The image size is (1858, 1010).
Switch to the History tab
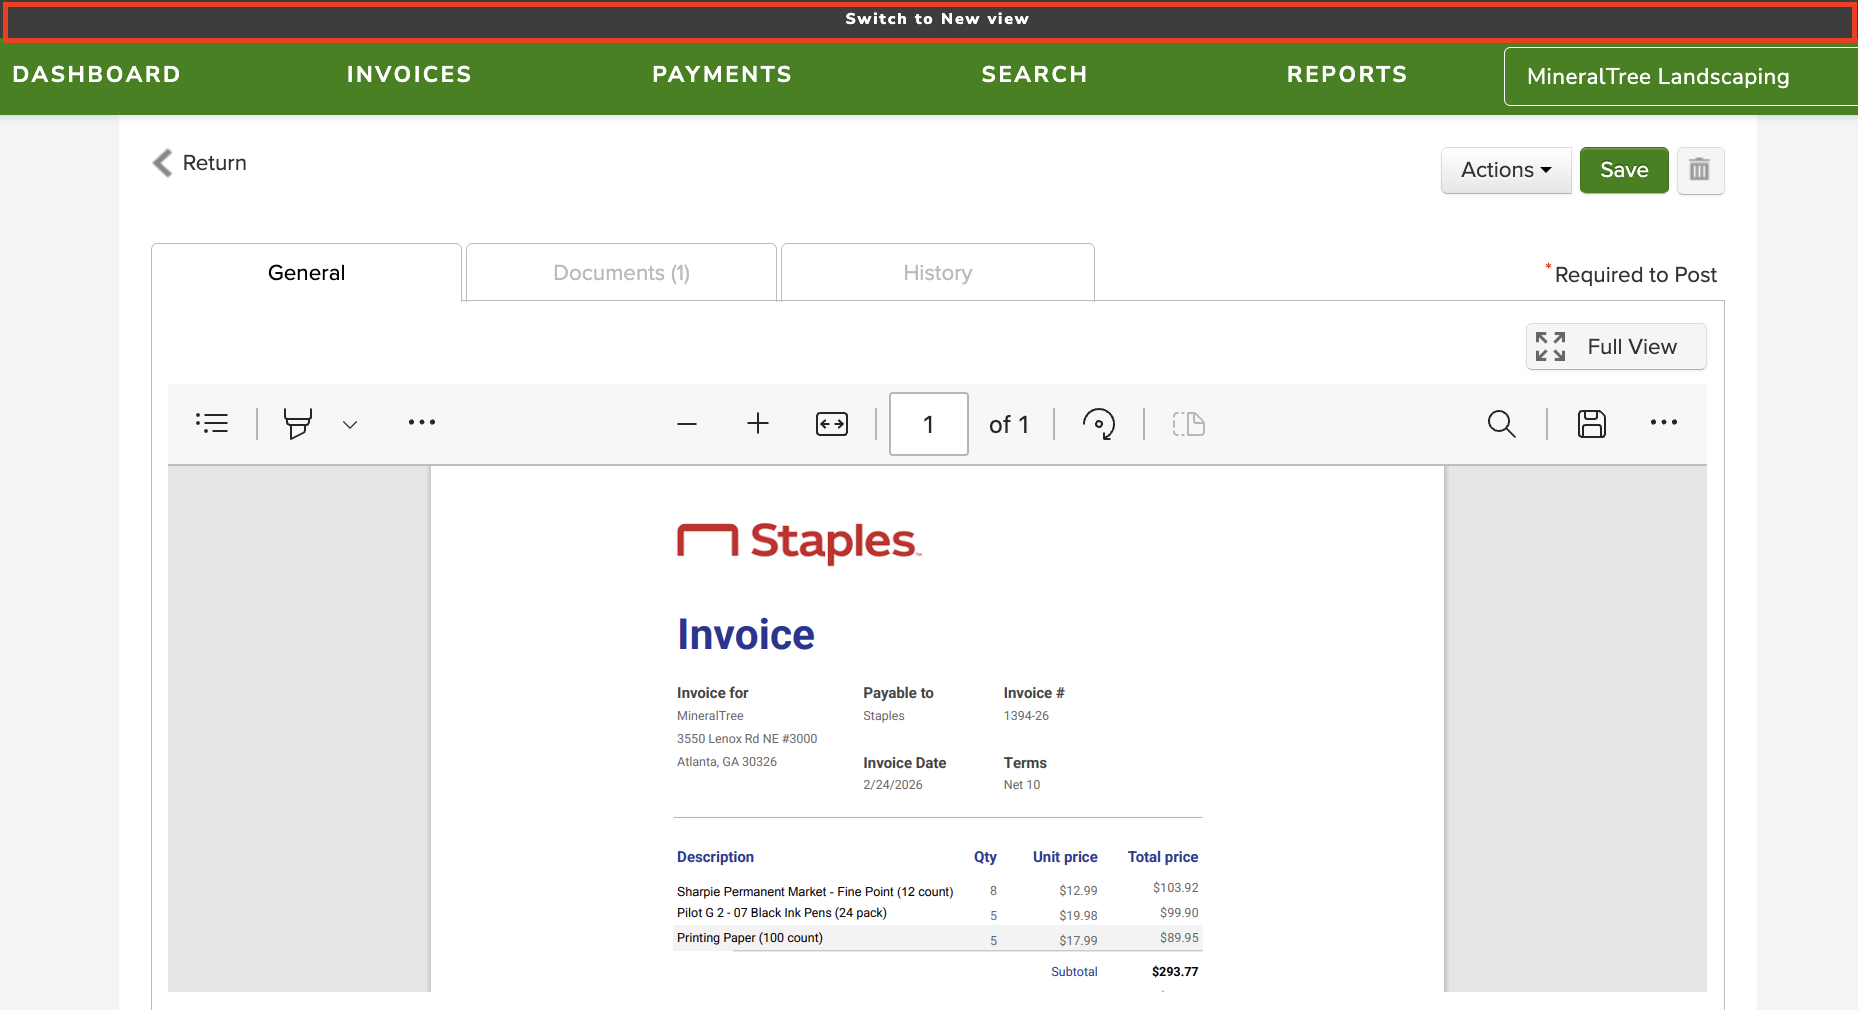[937, 272]
